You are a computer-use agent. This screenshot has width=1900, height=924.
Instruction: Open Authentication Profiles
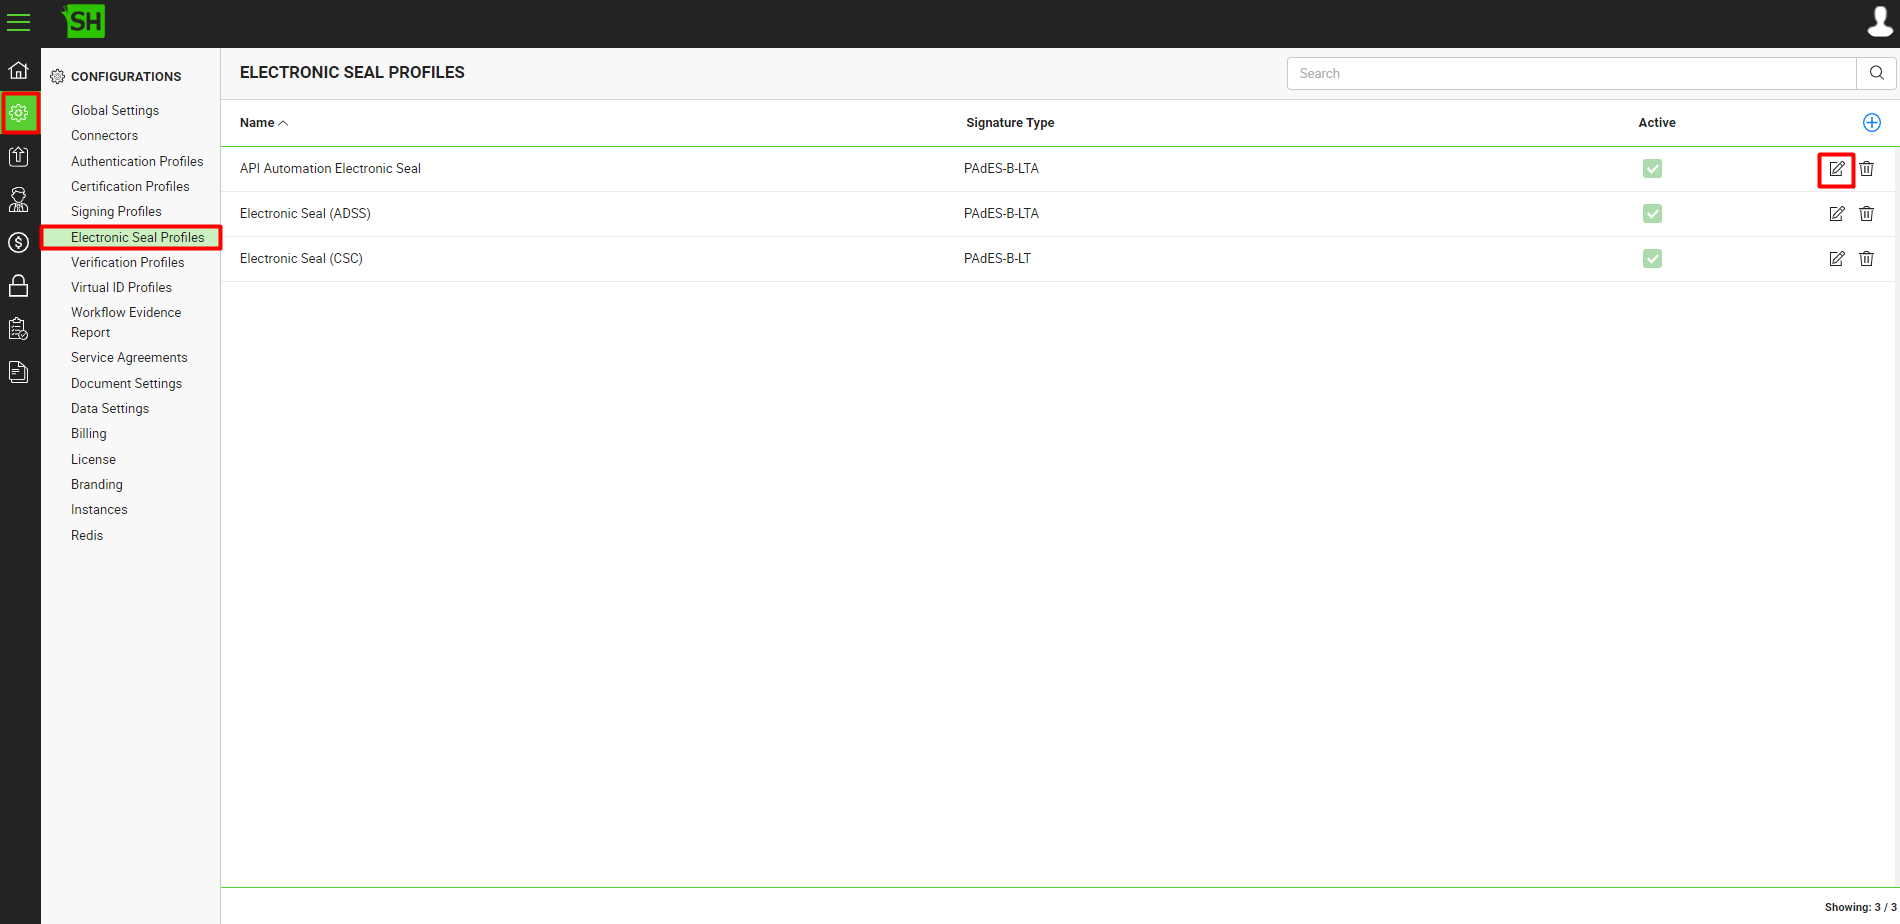pos(137,161)
